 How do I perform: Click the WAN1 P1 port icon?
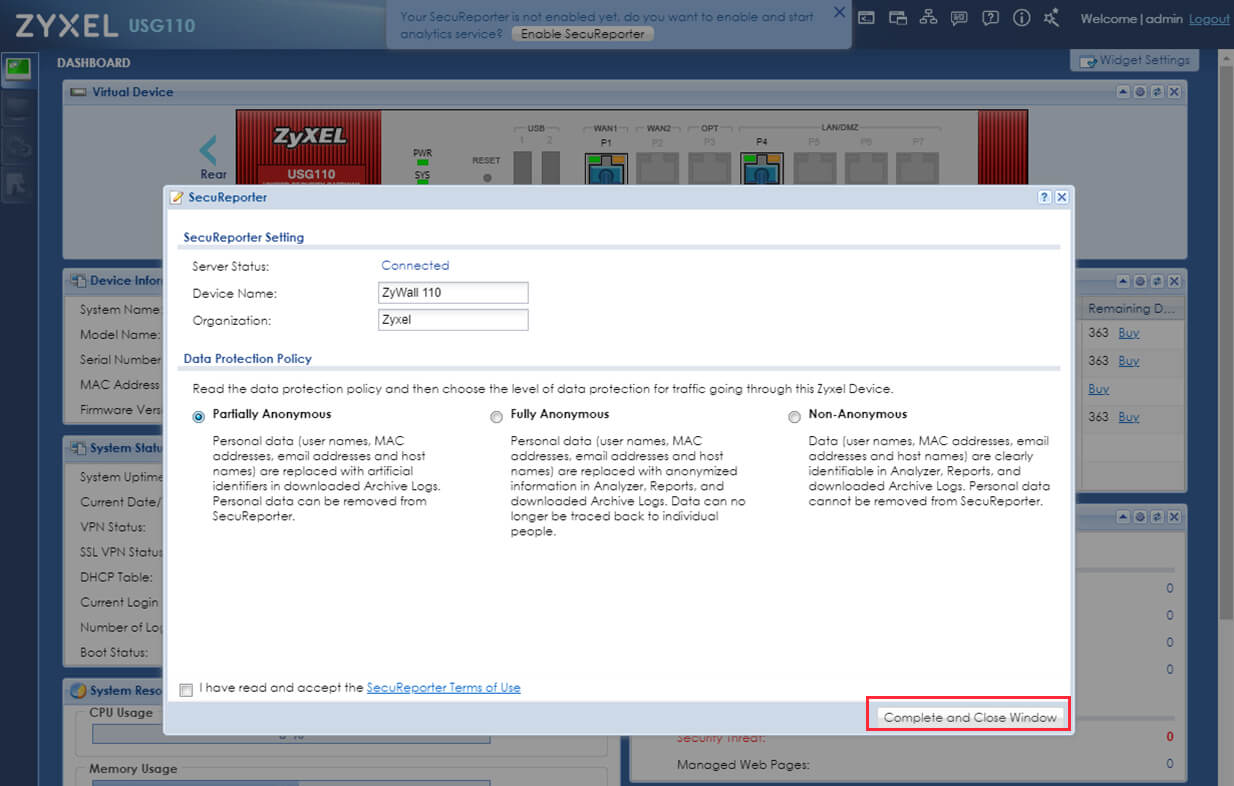tap(606, 168)
